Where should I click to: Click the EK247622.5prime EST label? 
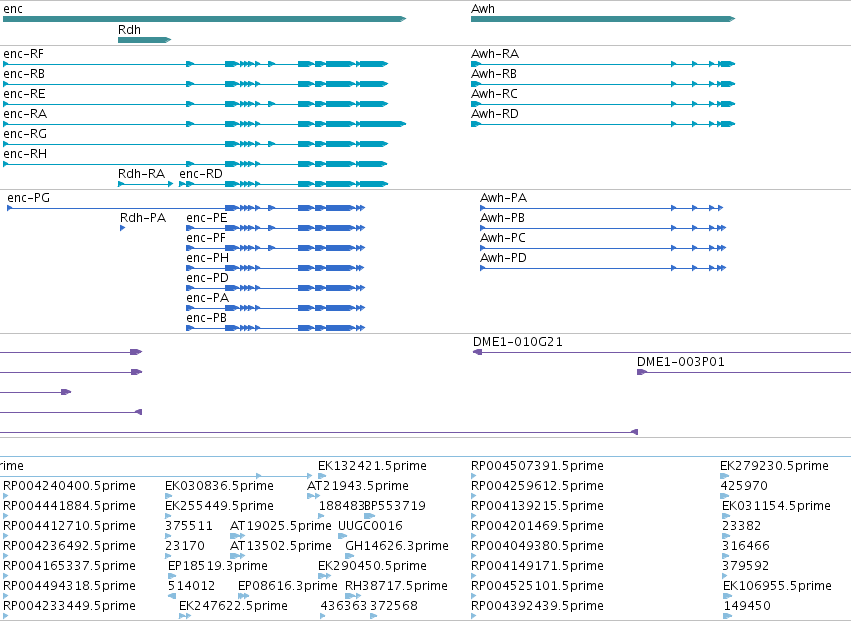tap(233, 606)
